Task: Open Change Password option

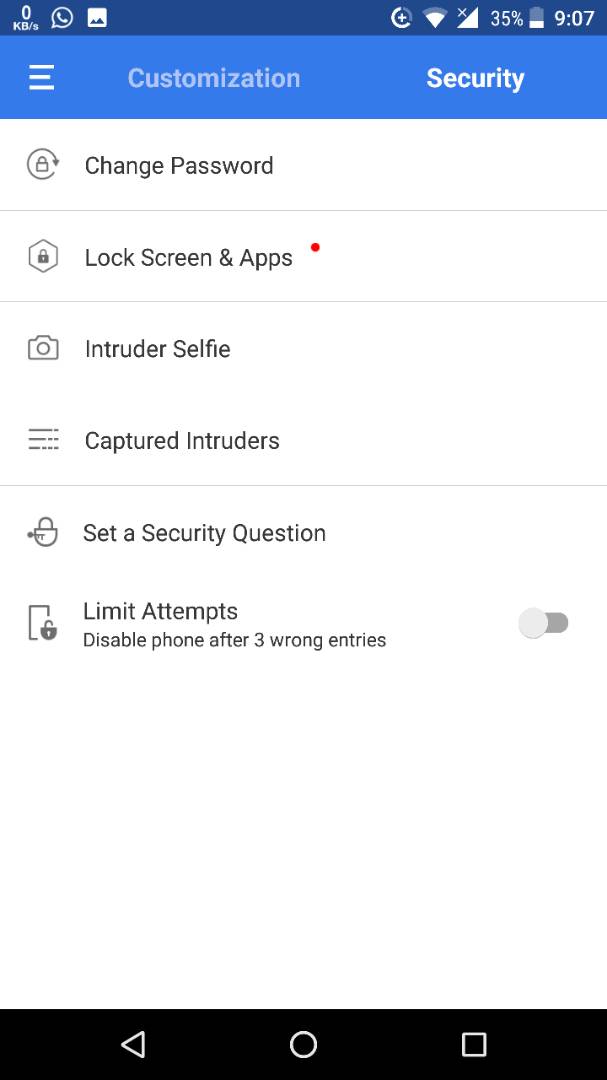Action: pos(179,165)
